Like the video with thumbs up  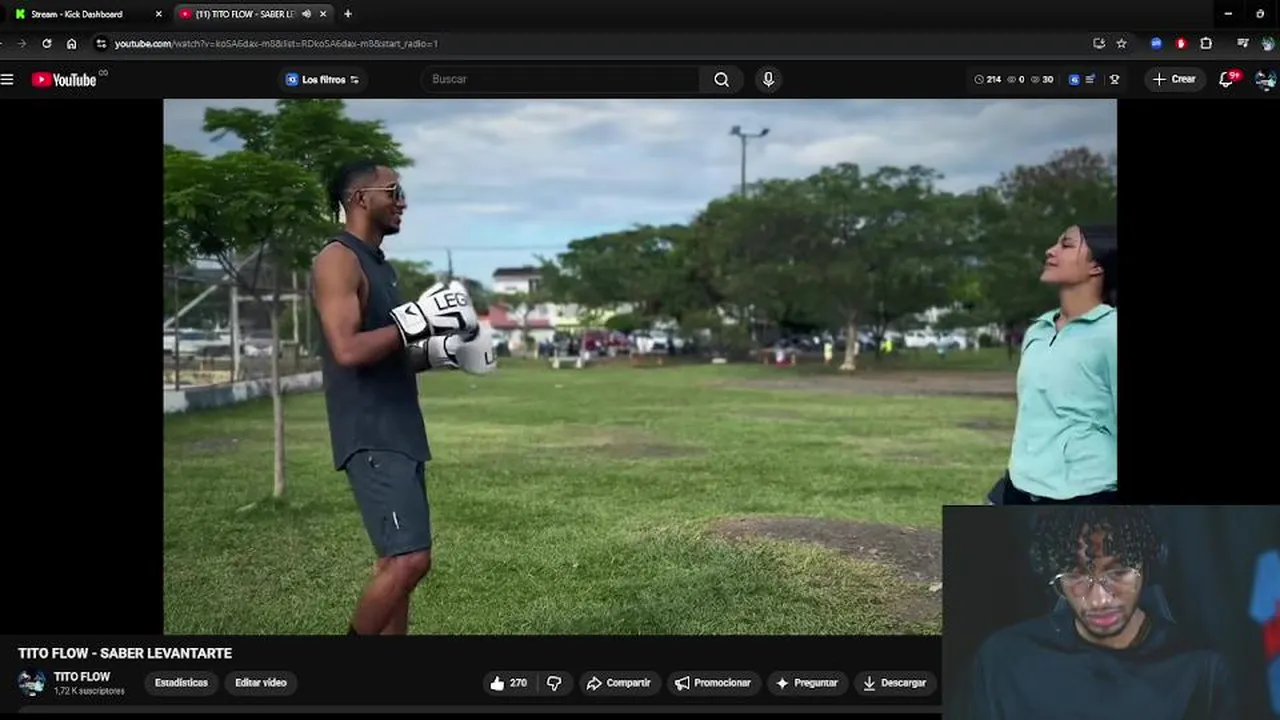coord(508,683)
